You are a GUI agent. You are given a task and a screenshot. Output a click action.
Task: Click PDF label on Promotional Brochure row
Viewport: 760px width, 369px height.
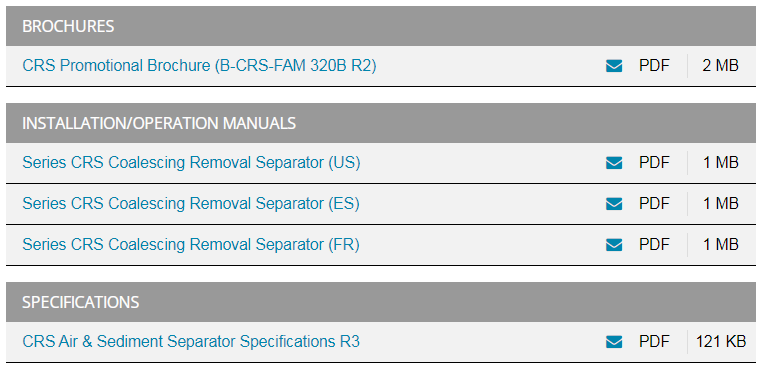[654, 66]
